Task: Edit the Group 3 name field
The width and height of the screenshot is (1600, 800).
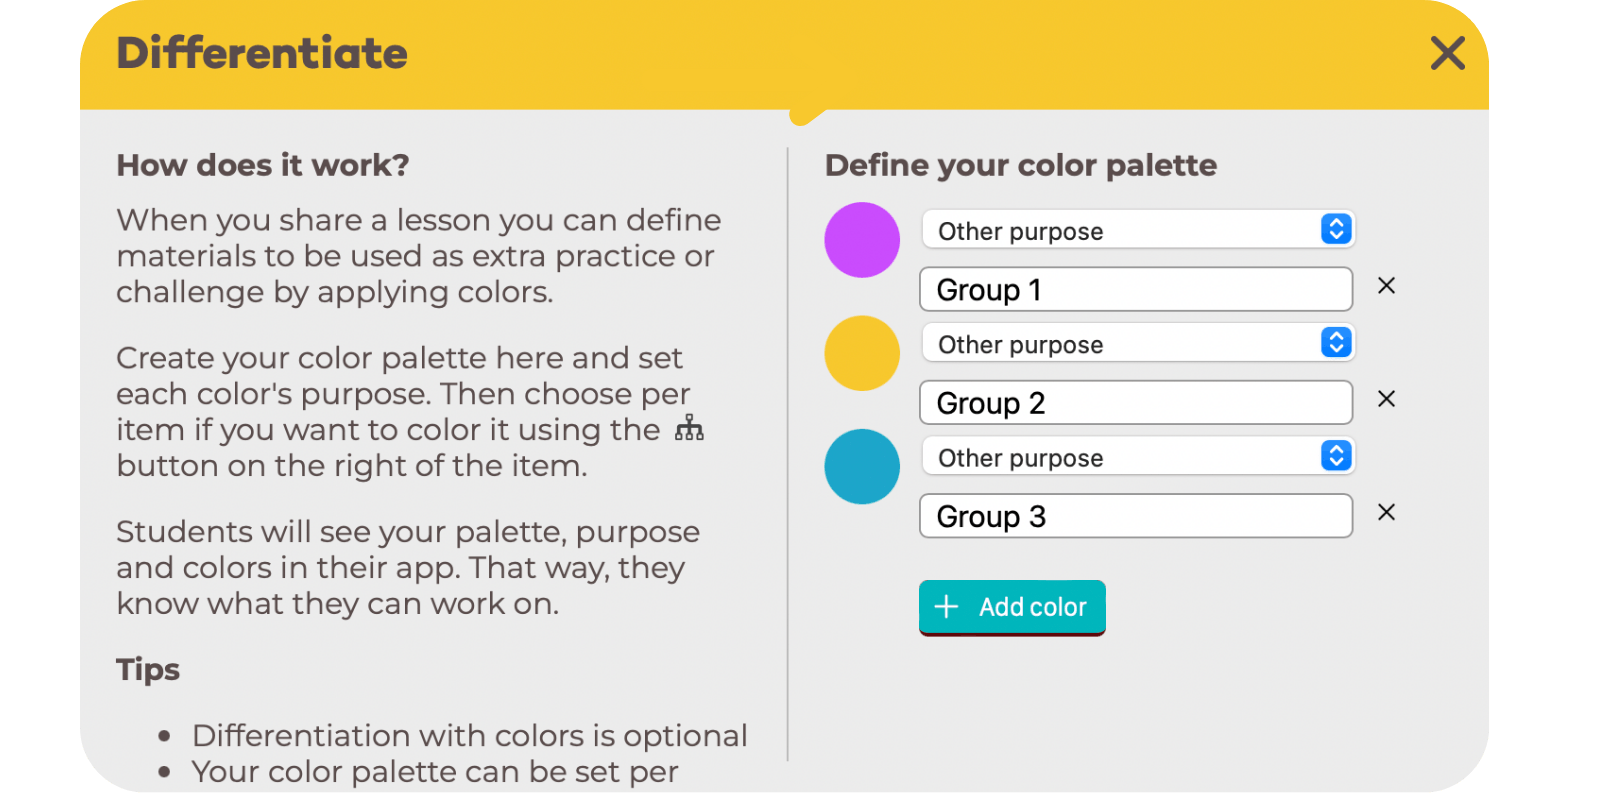Action: [x=1136, y=515]
